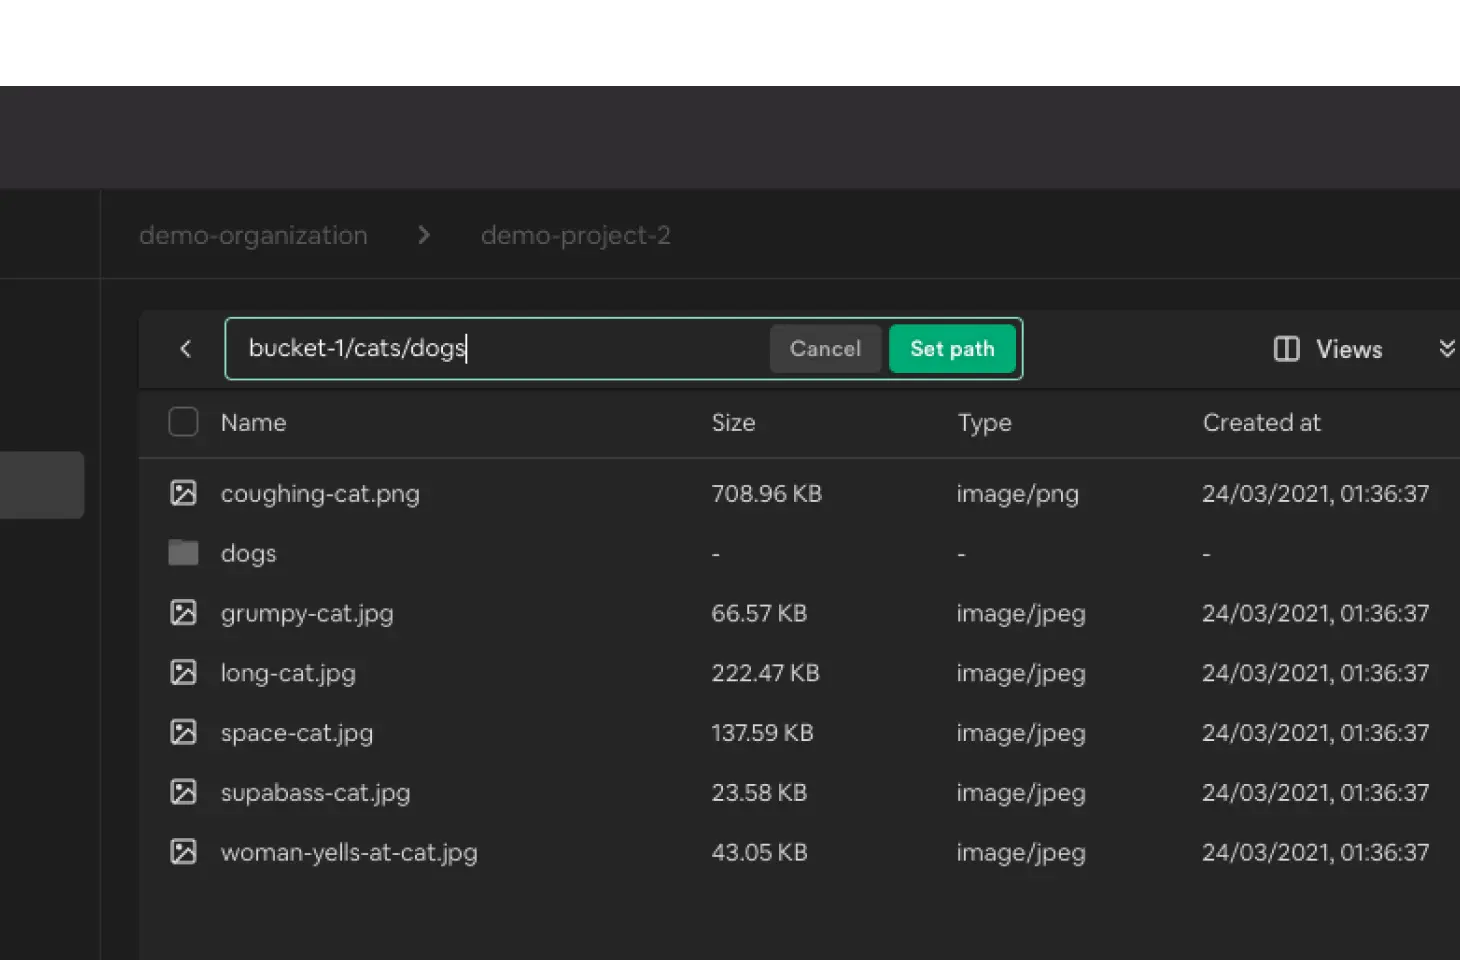Expand the double-chevron sort control
Screen dimensions: 1460x960
coord(1446,349)
